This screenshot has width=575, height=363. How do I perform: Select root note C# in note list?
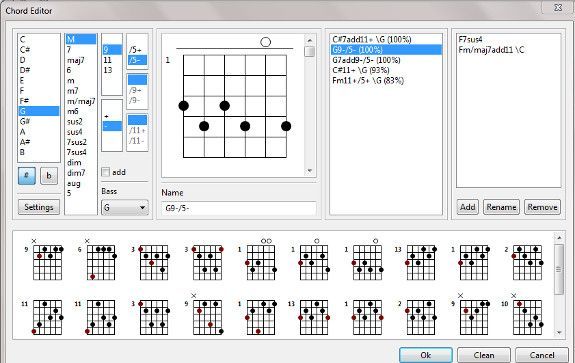coord(39,50)
